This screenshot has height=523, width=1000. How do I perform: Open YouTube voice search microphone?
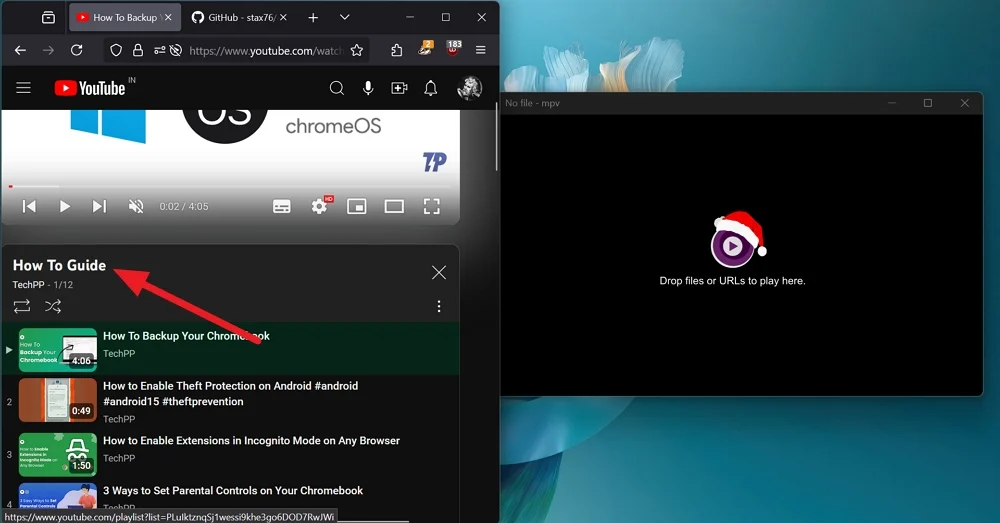point(368,89)
